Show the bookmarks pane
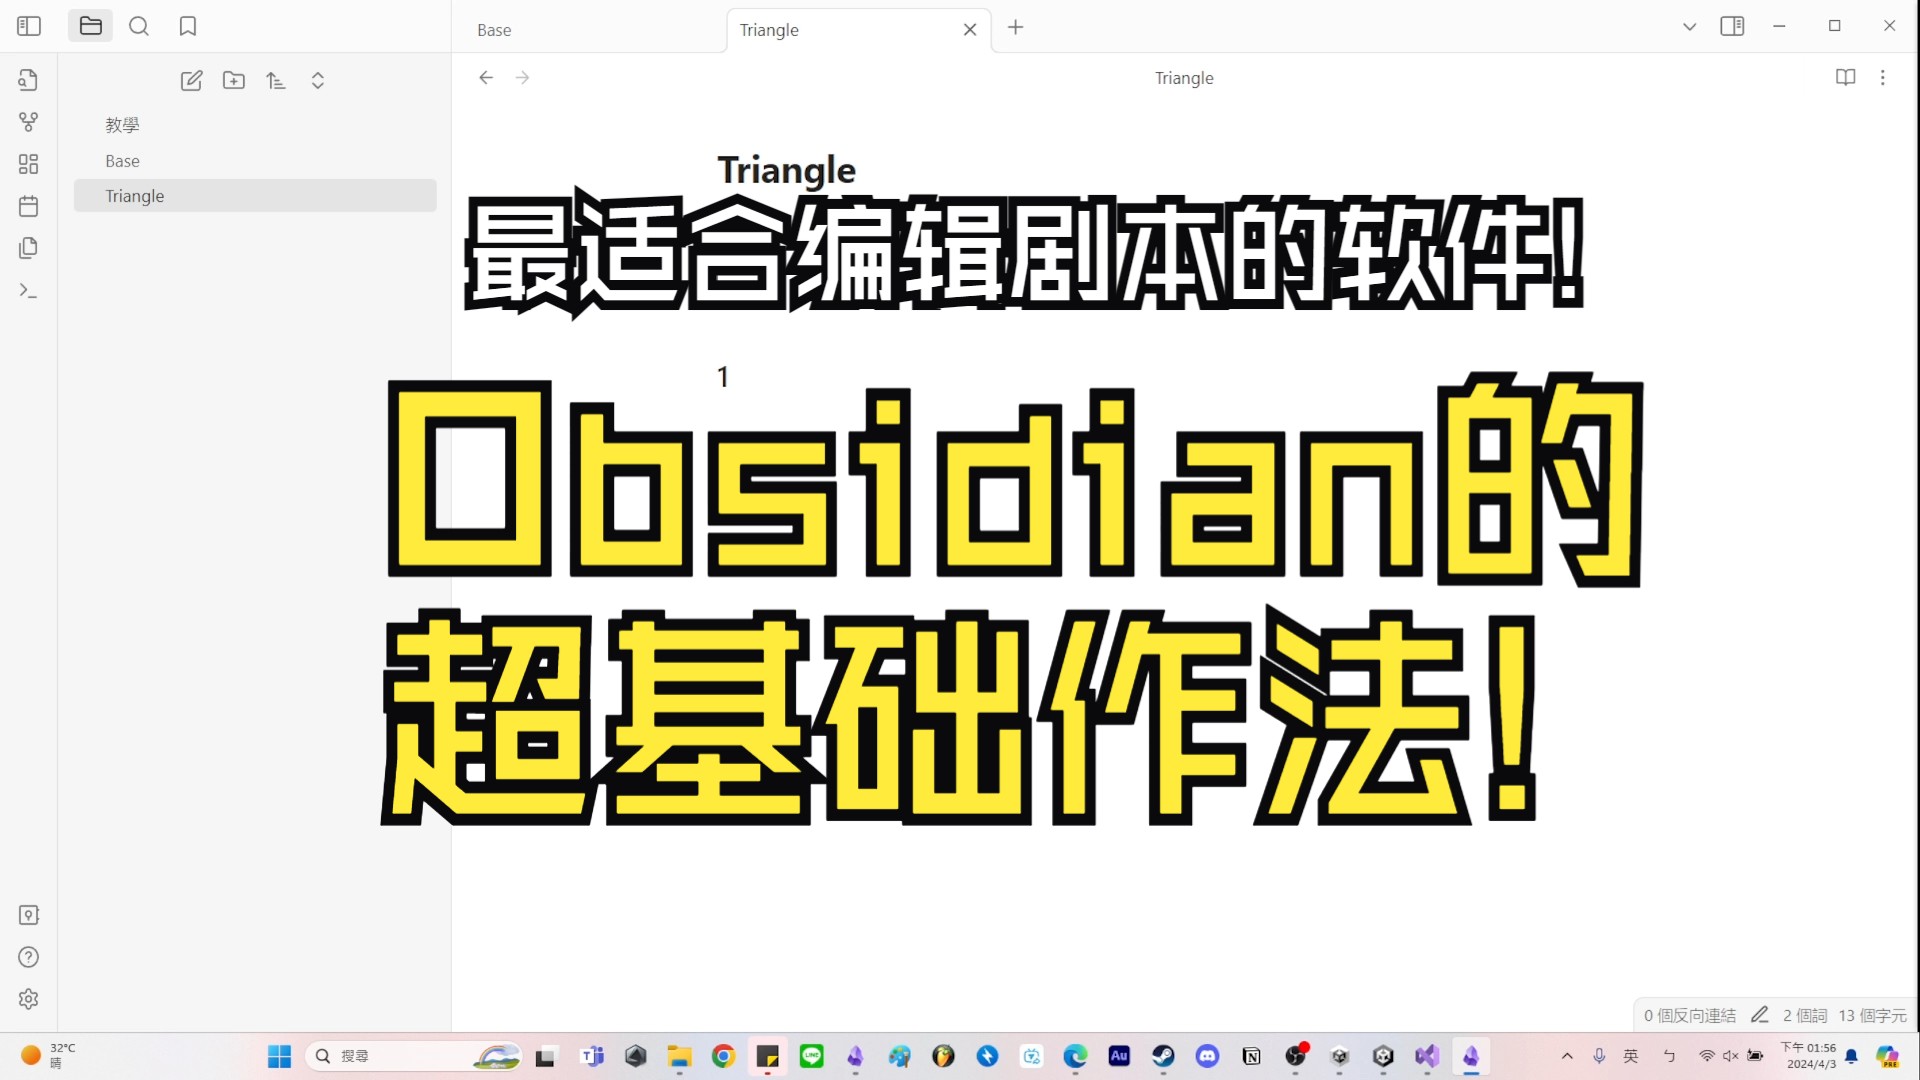1920x1080 pixels. click(188, 26)
